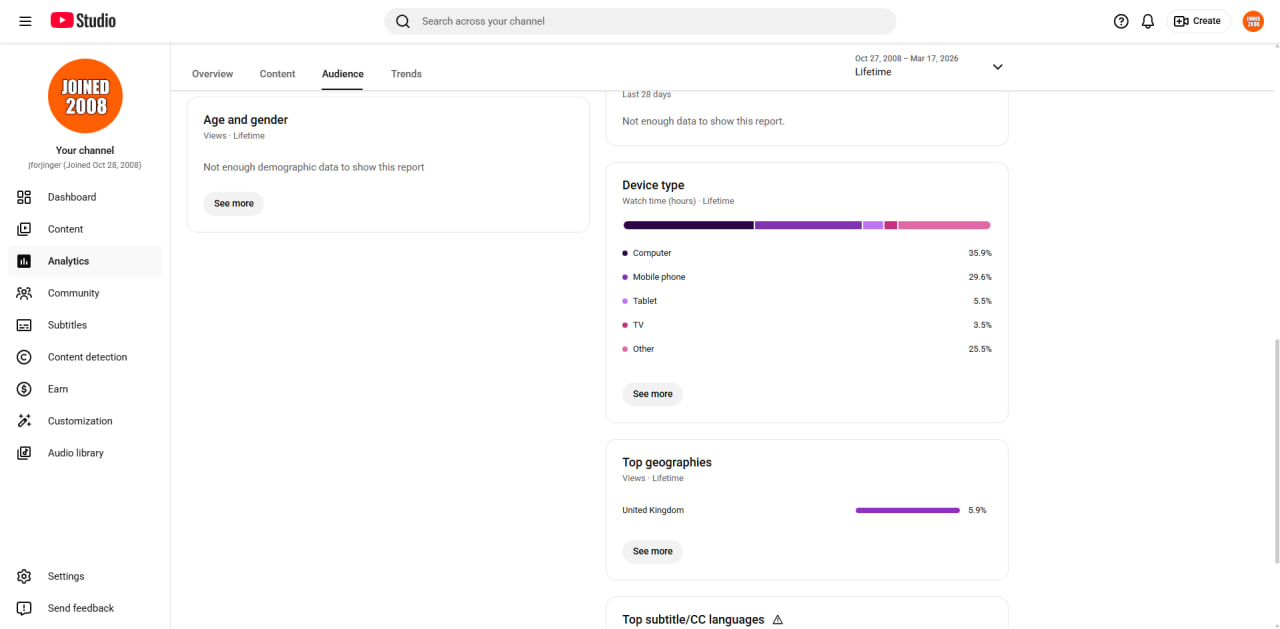Click the Earn dollar icon
The width and height of the screenshot is (1280, 629).
[x=24, y=389]
